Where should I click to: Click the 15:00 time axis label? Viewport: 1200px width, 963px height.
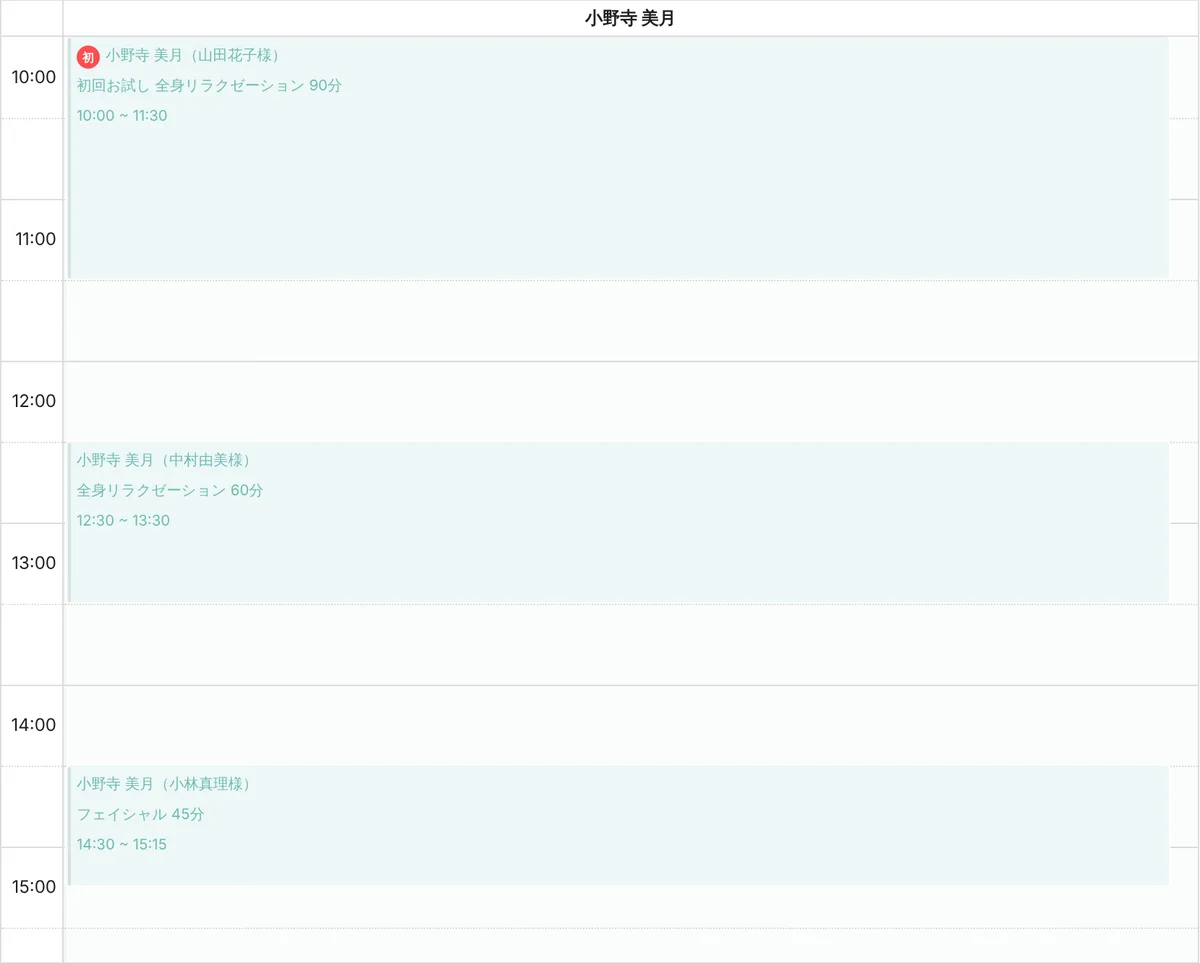(34, 887)
